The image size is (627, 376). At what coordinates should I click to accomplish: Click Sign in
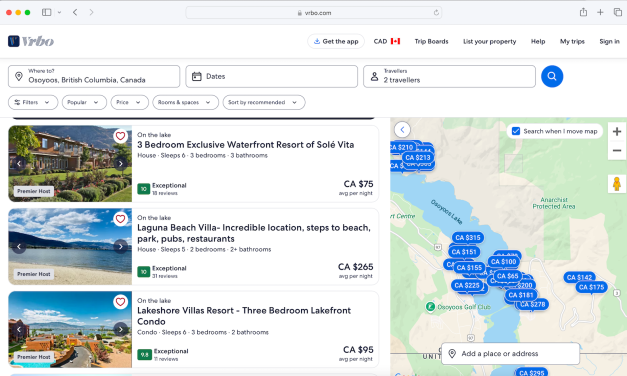tap(609, 41)
